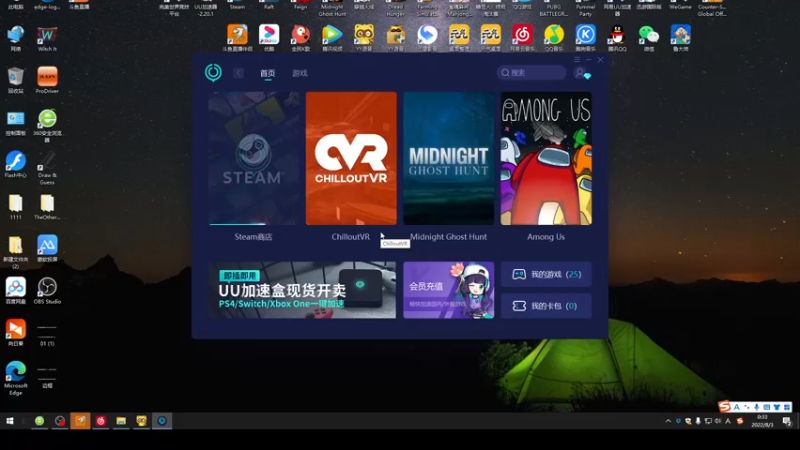Select the Among Us game card

[x=546, y=158]
